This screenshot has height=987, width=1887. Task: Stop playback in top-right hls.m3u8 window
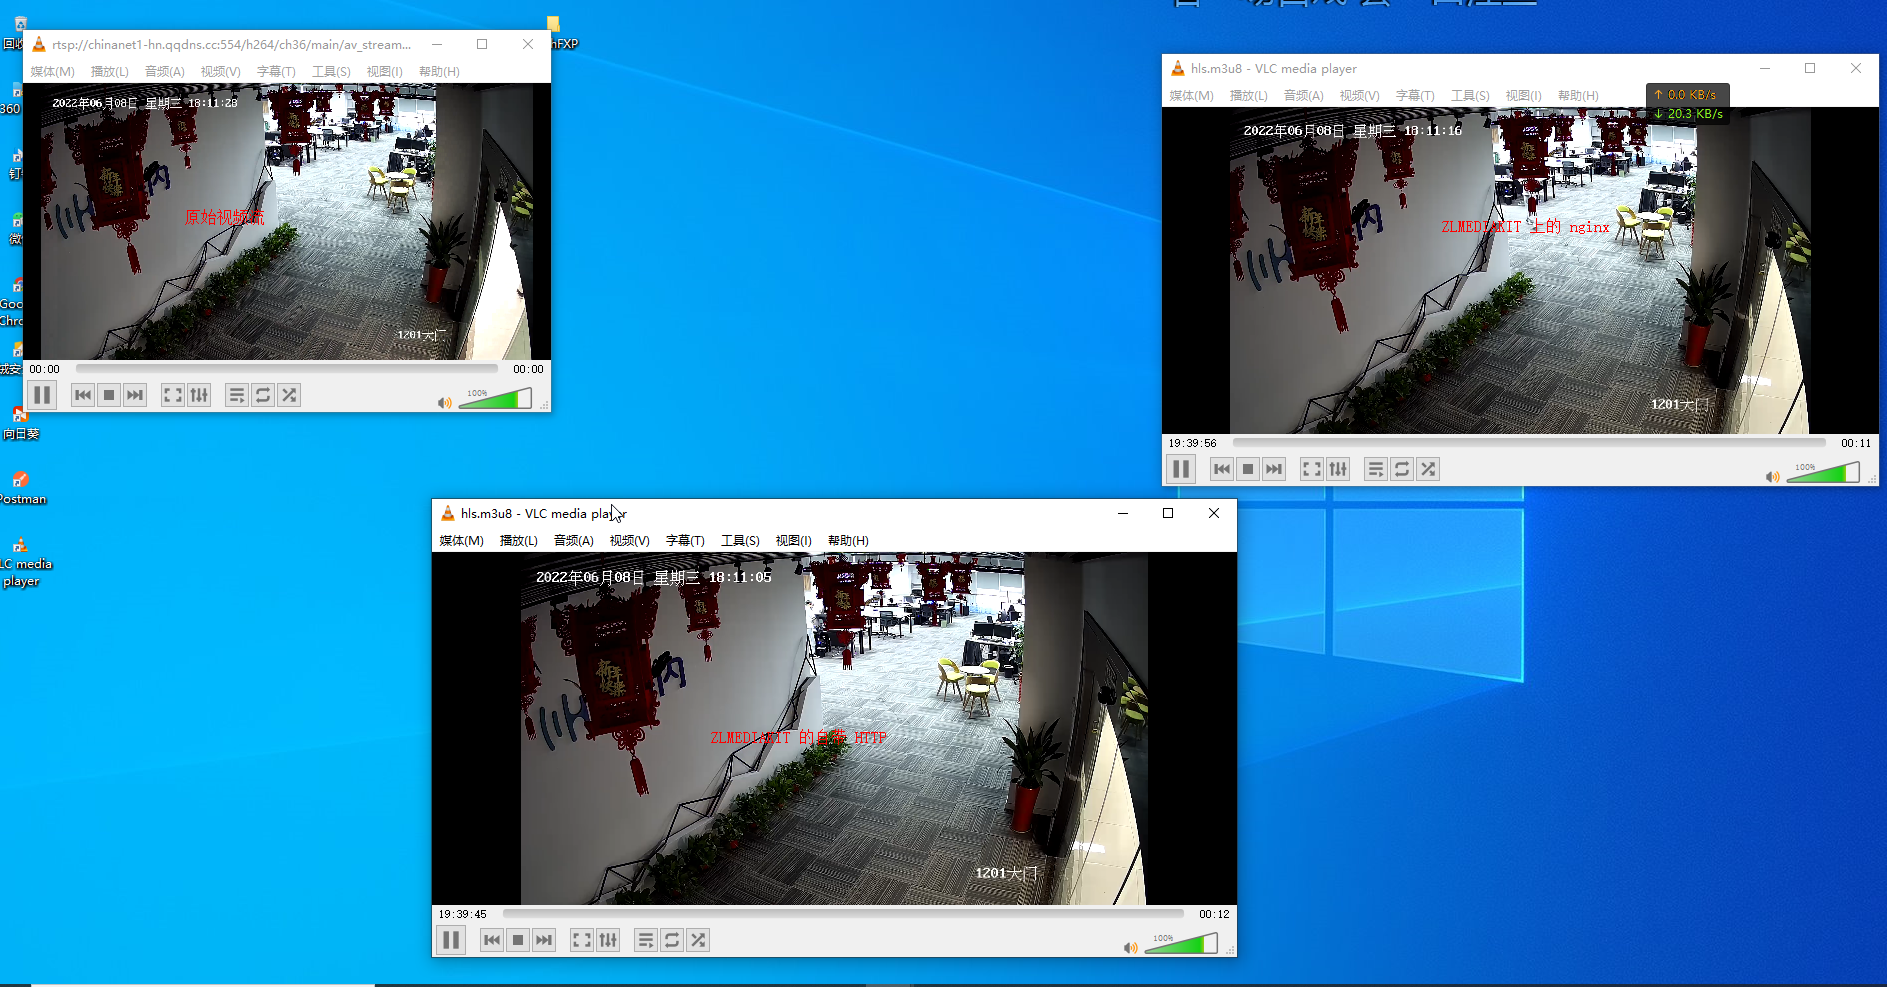(x=1248, y=469)
